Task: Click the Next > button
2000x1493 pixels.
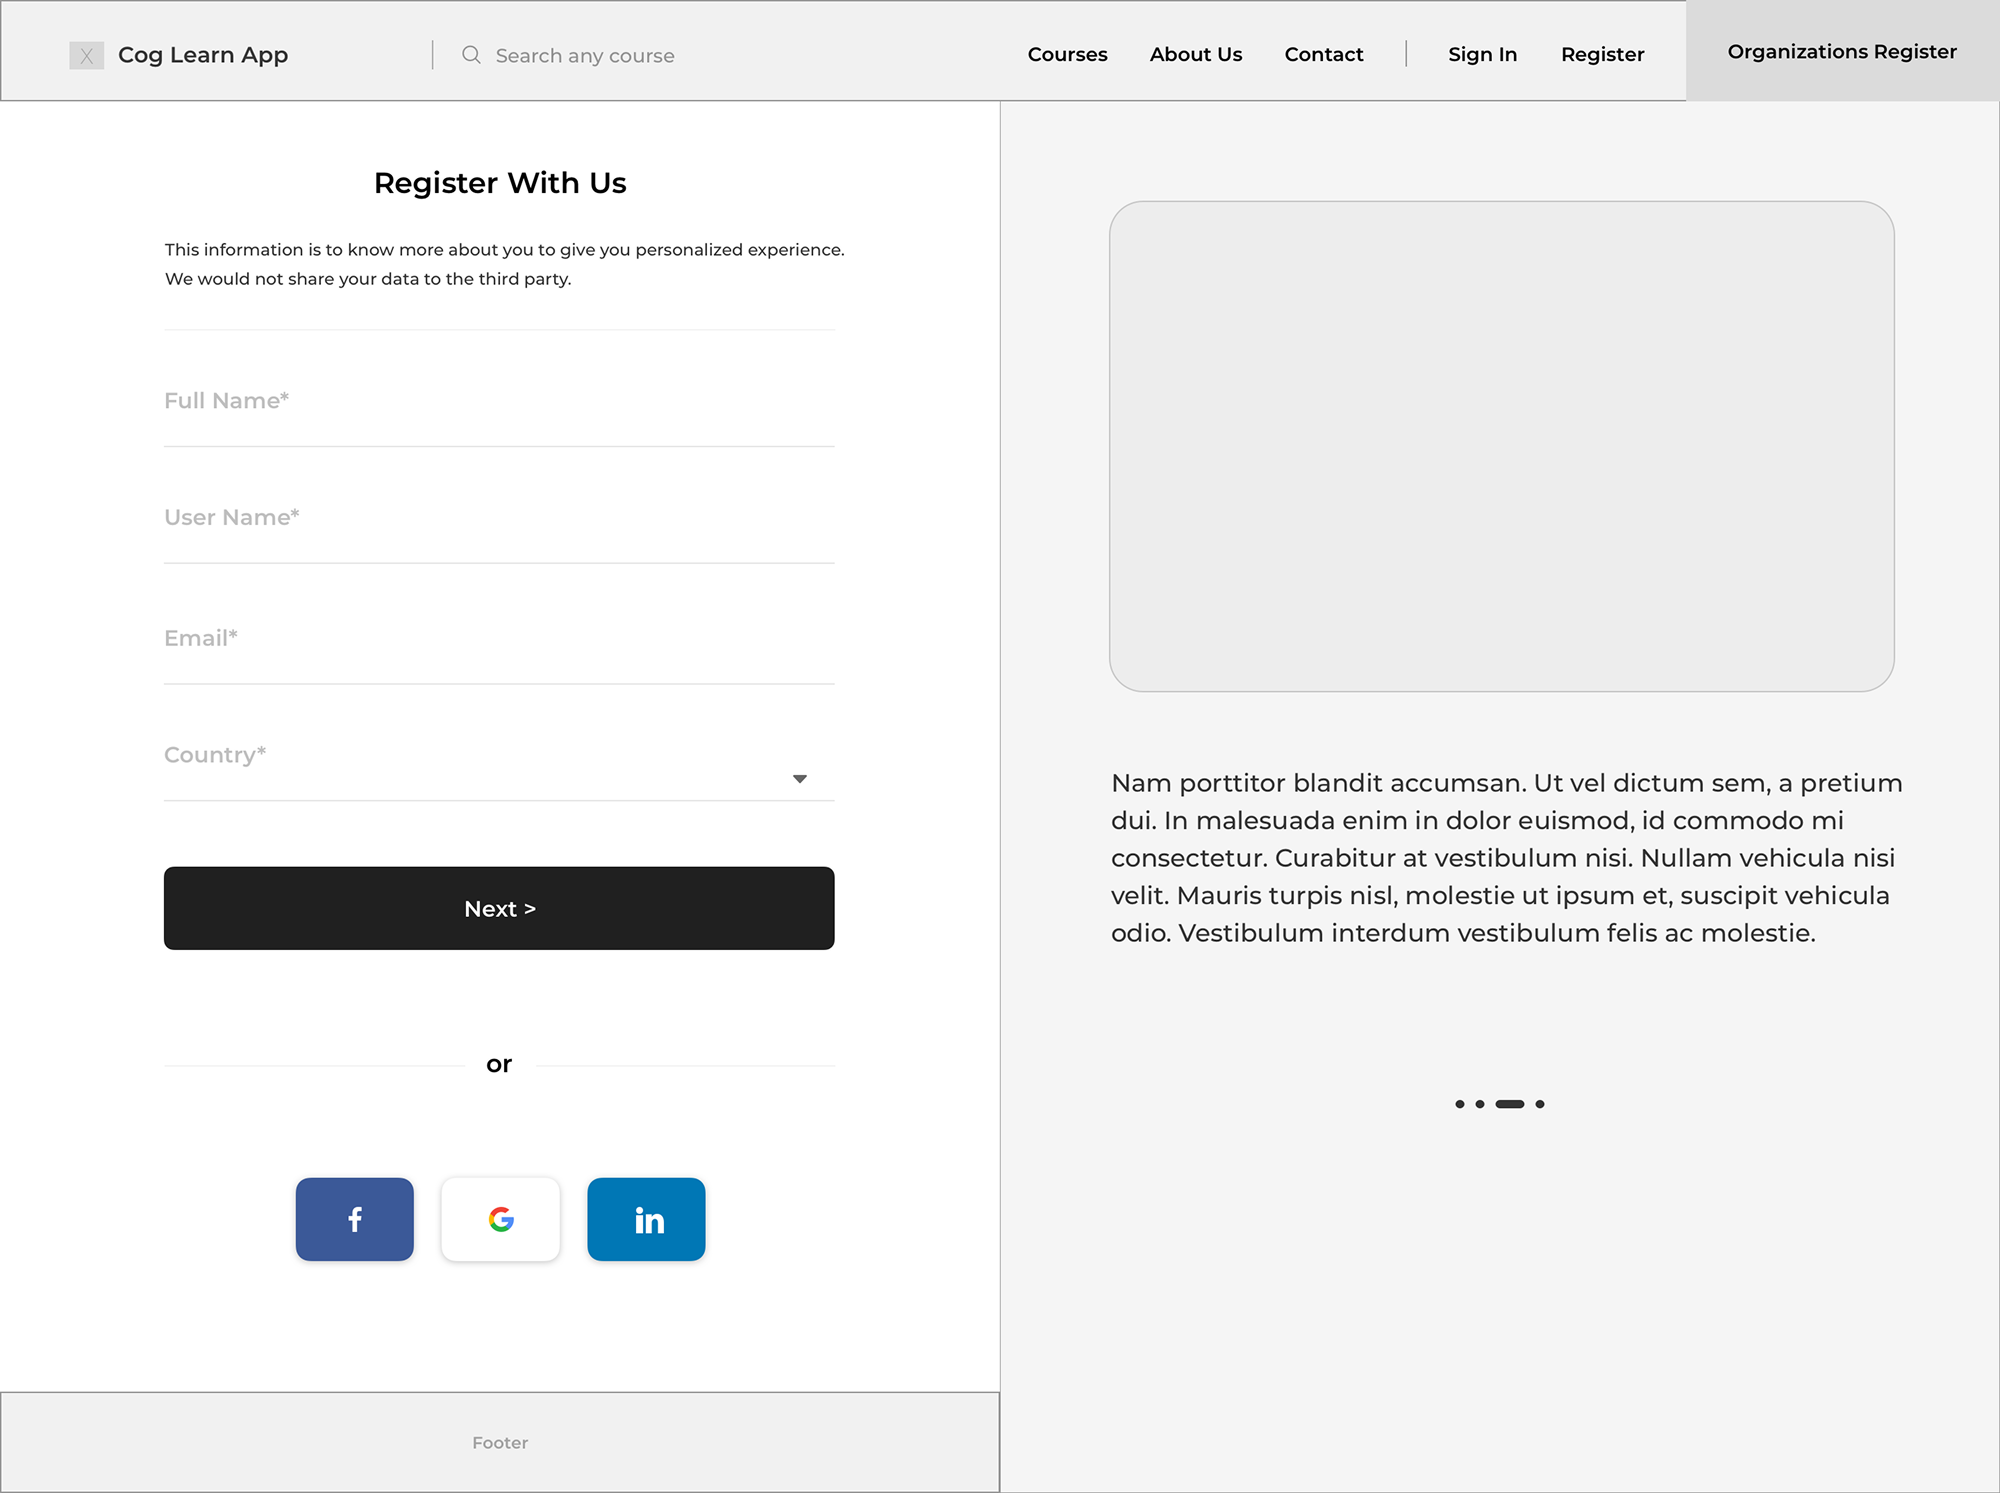Action: (499, 908)
